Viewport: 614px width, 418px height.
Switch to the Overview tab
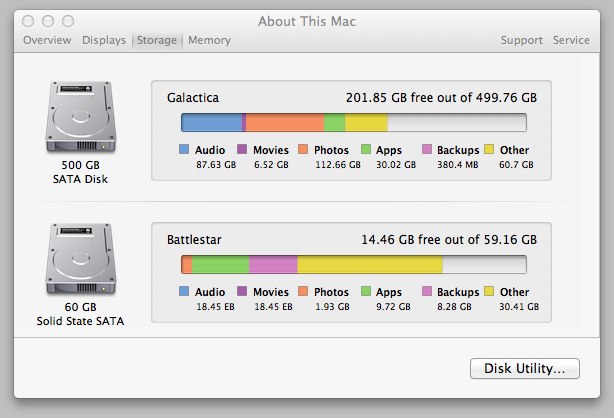tap(47, 40)
